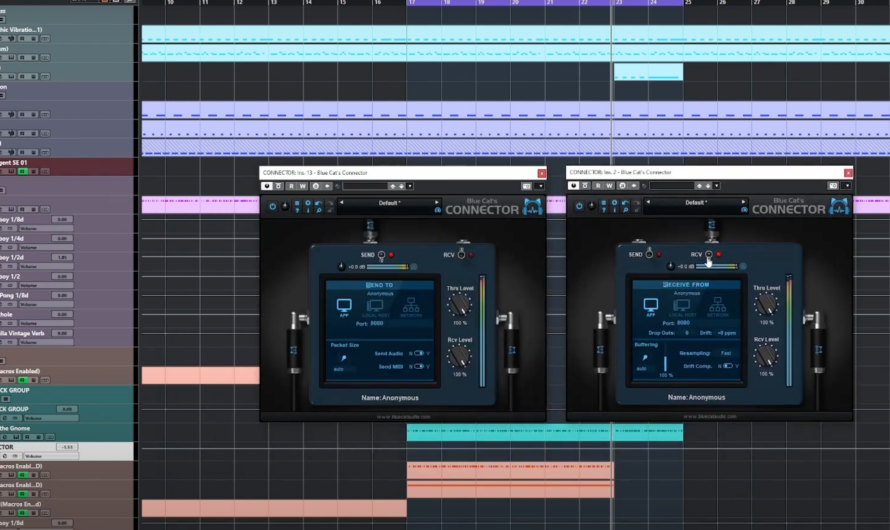This screenshot has width=890, height=530.
Task: Click snapshot camera icon in Ins. 13 window
Action: [526, 186]
